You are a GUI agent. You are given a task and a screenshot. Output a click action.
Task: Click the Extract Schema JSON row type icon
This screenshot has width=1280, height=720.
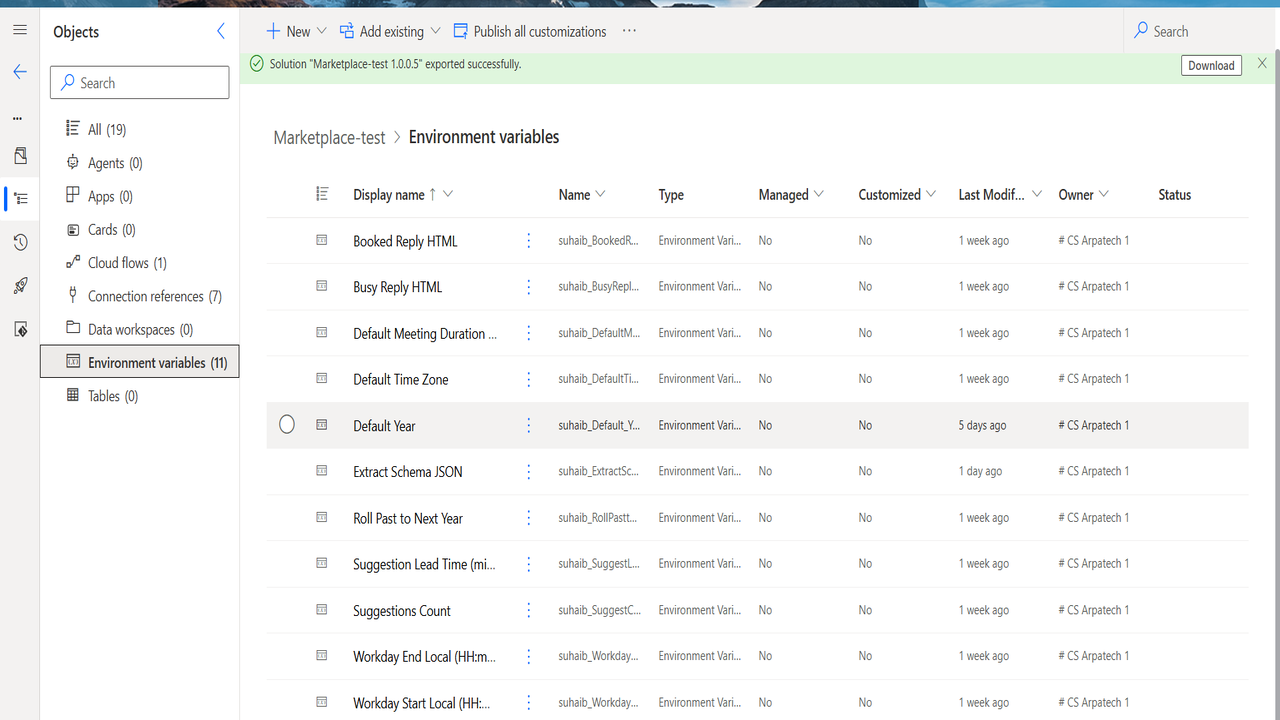coord(322,471)
